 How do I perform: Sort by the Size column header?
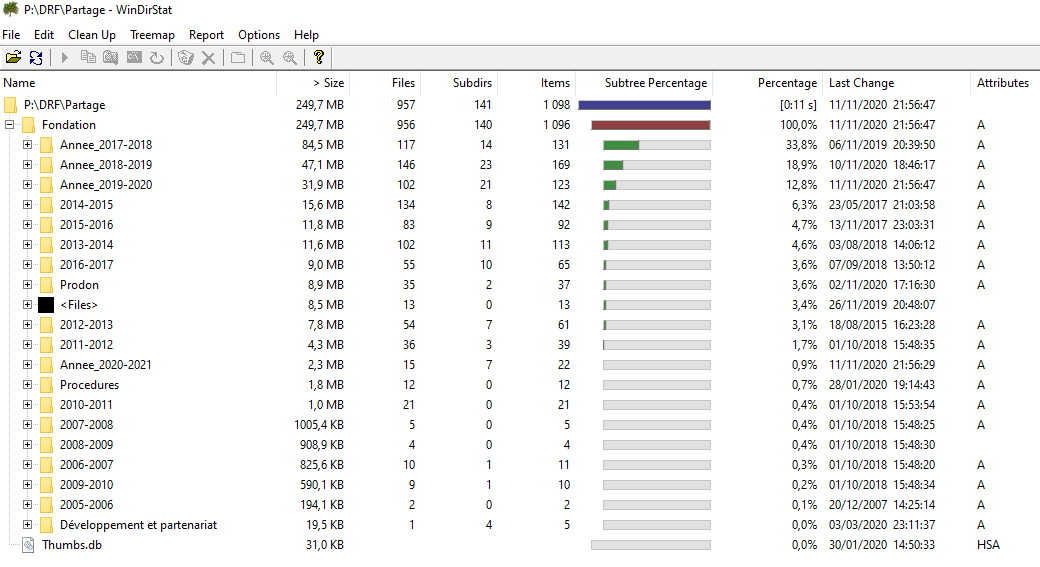click(328, 83)
